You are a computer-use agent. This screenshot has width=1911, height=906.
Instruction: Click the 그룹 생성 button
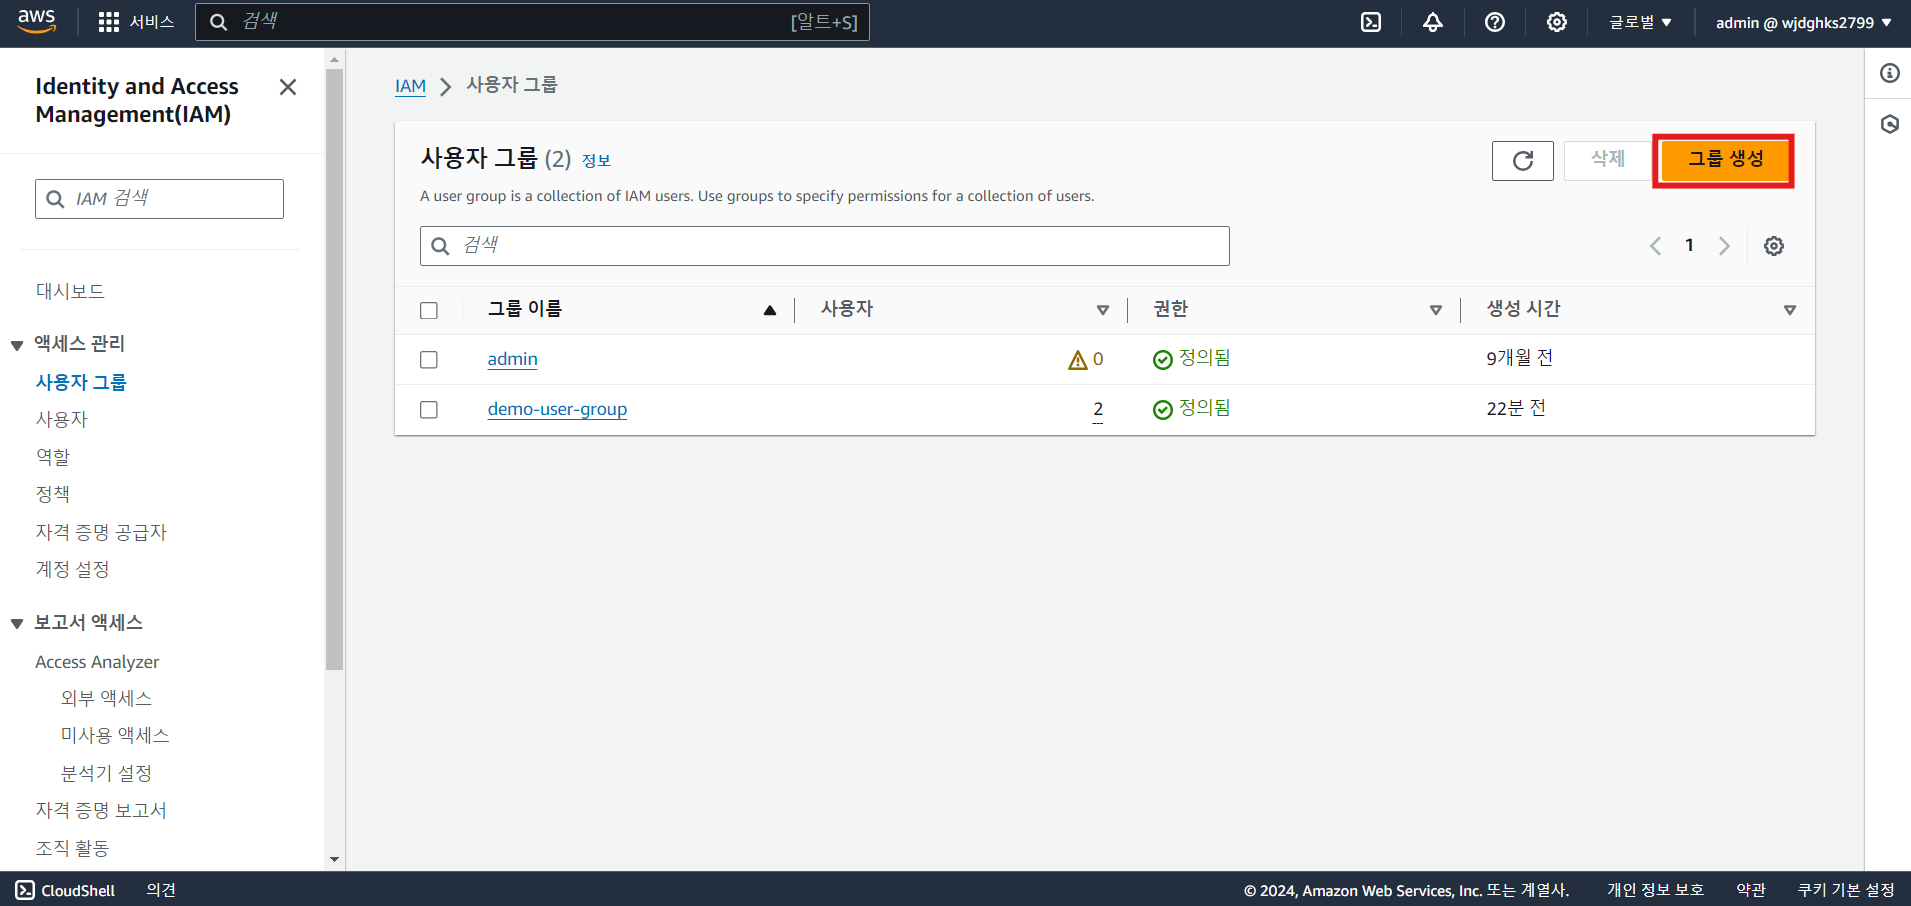click(x=1724, y=160)
